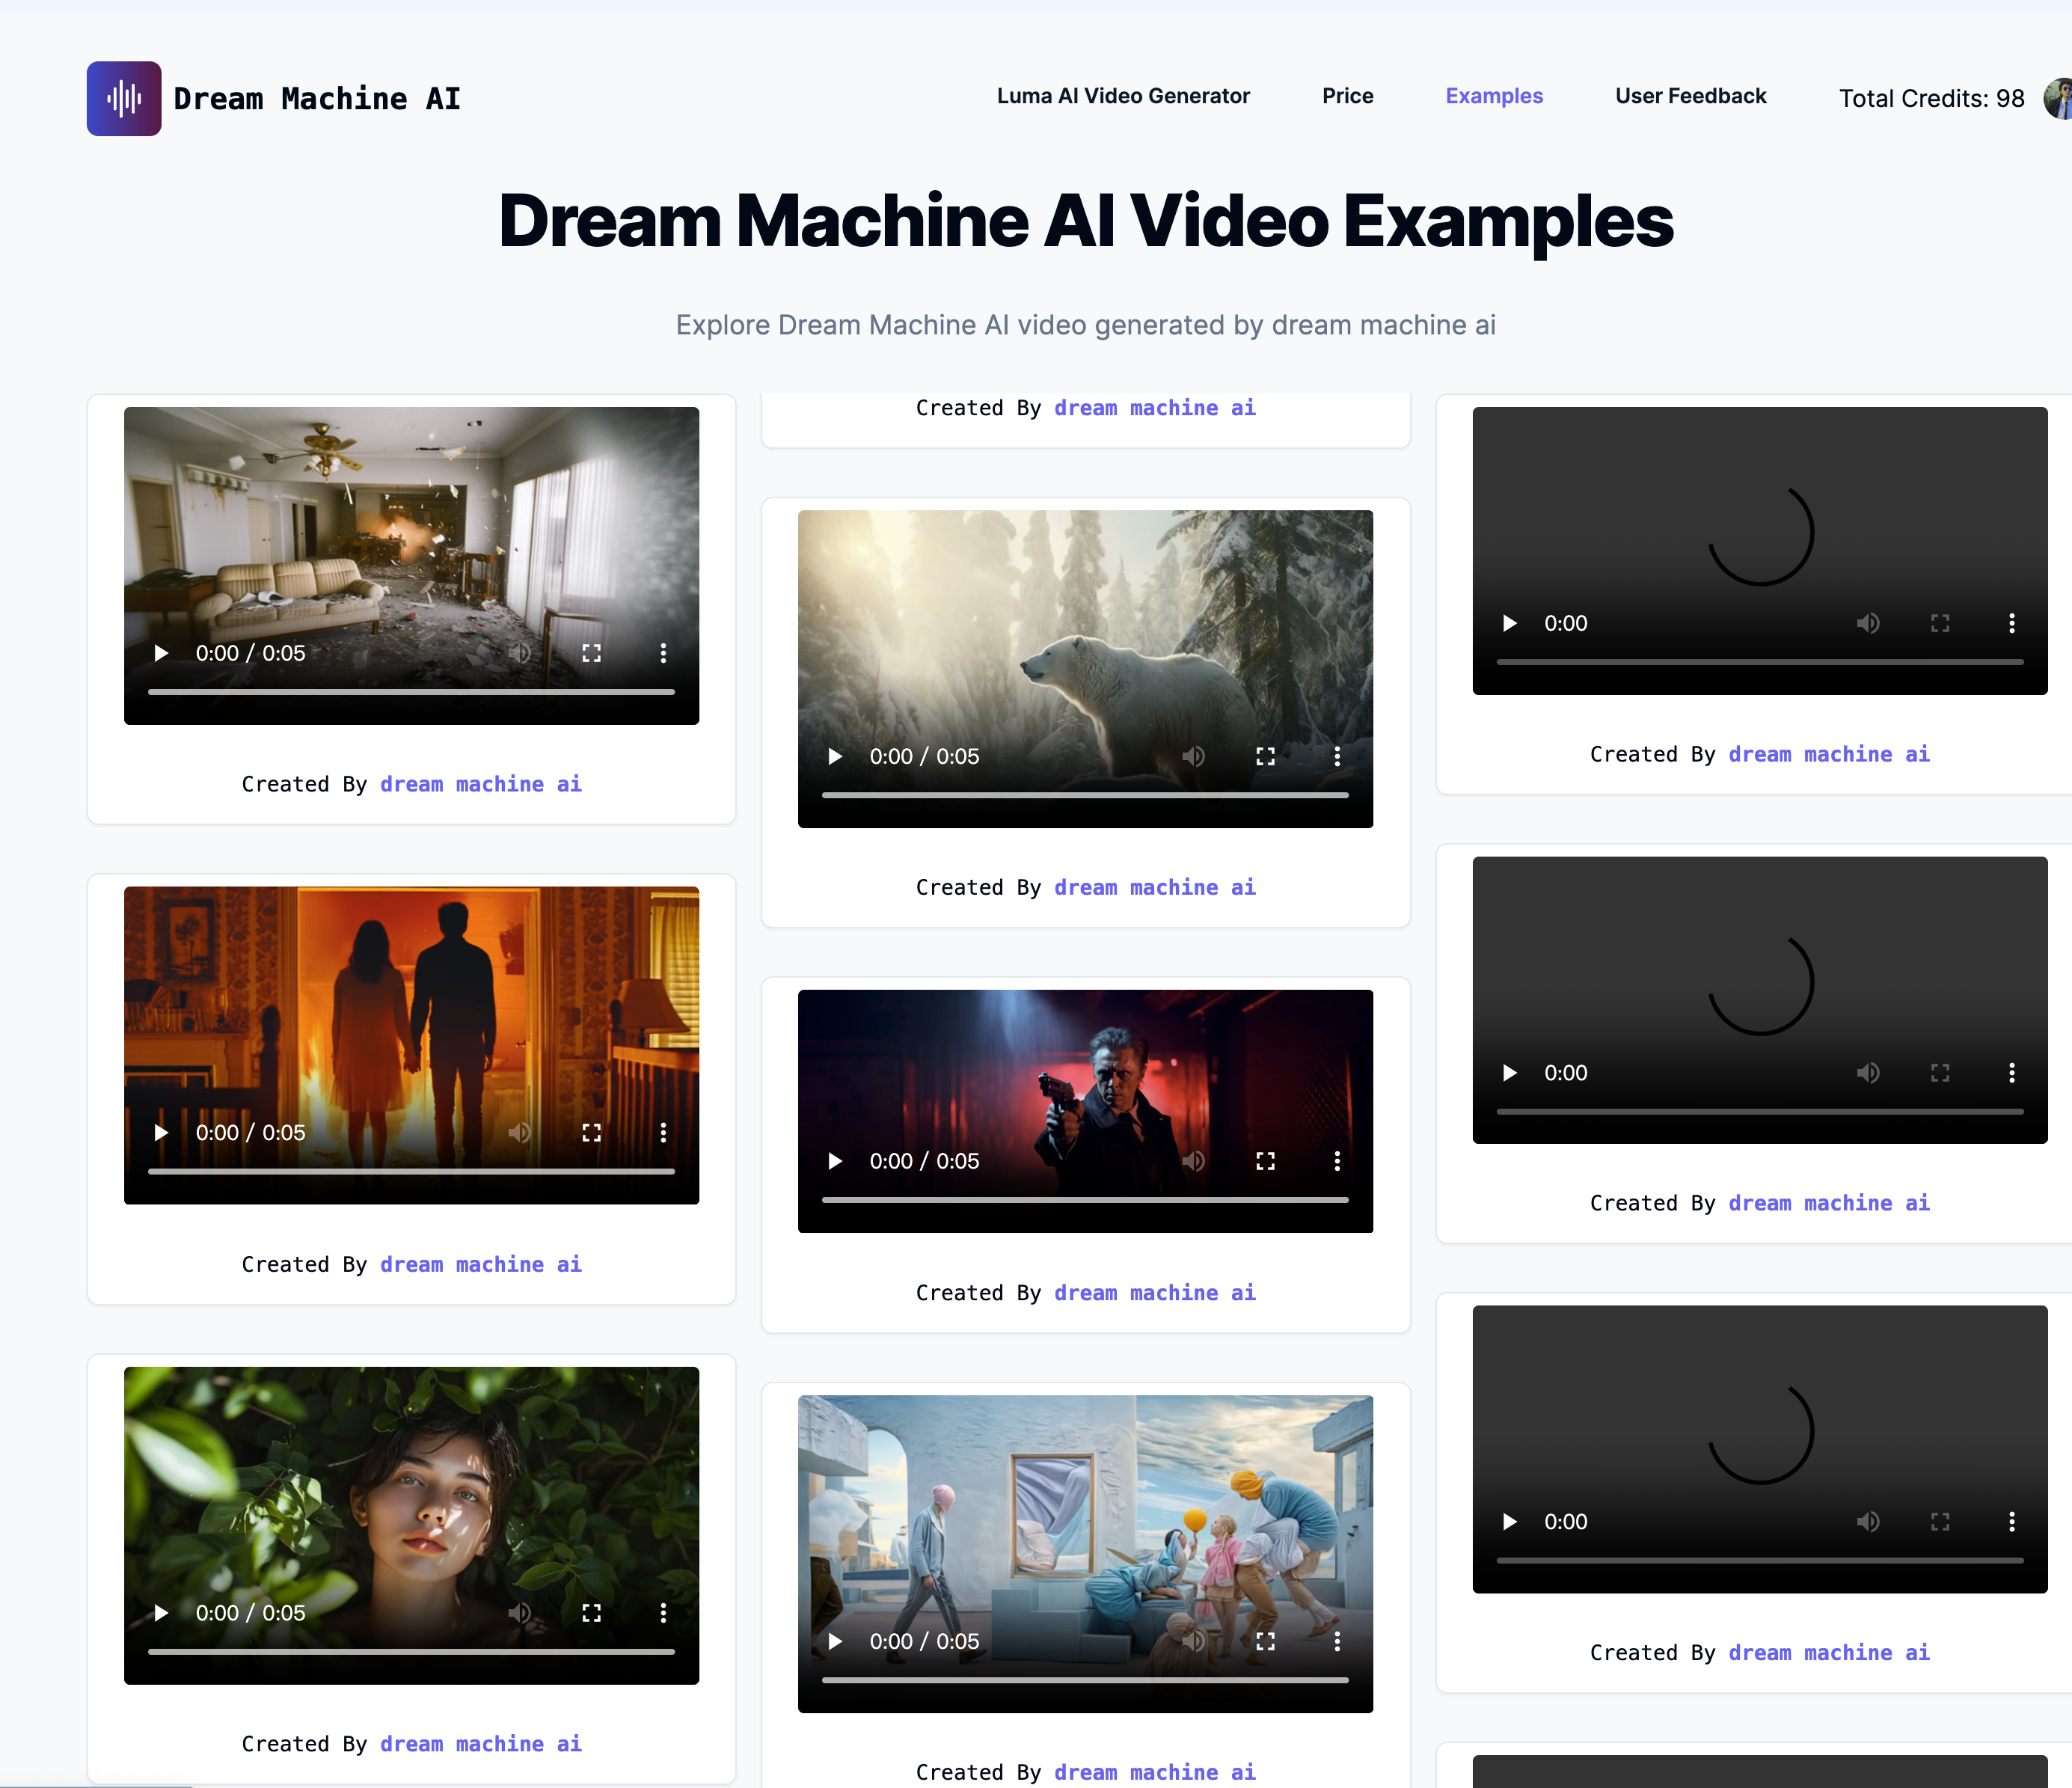Fullscreen the woman in leaves video

(x=591, y=1613)
